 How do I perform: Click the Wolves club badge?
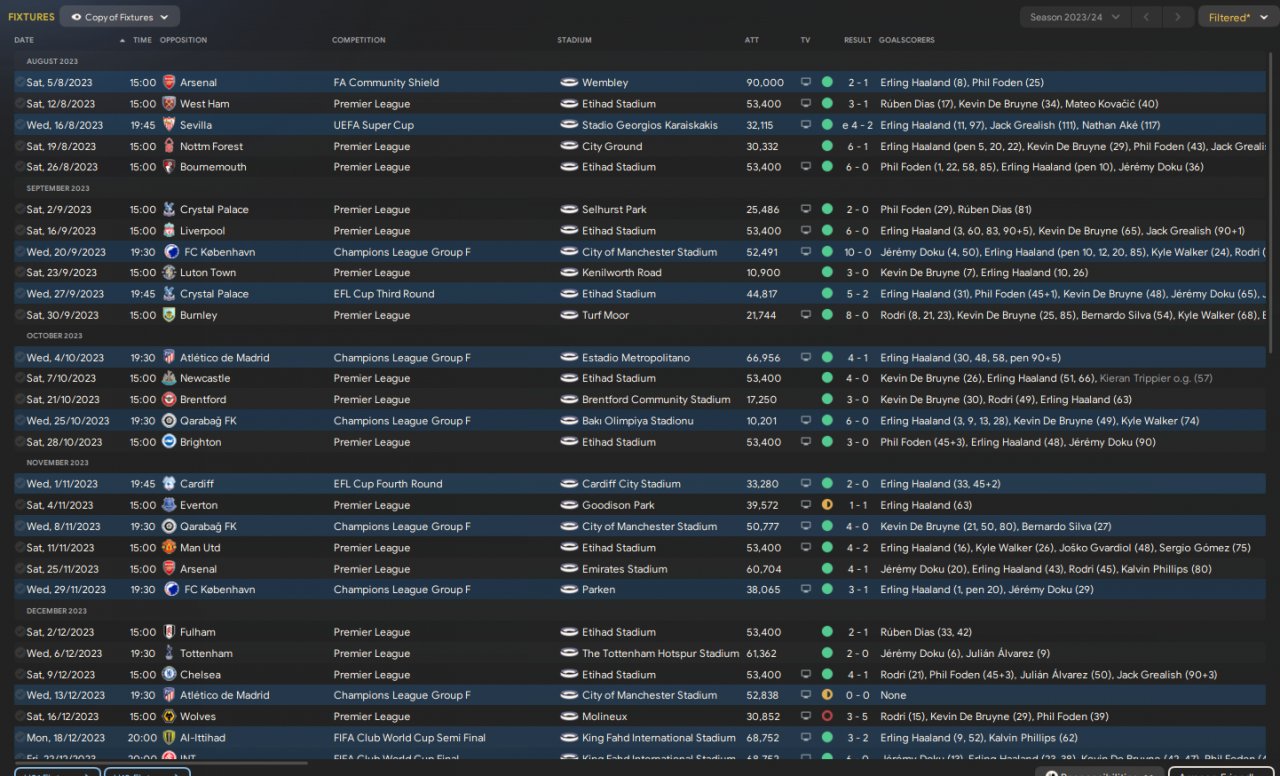pos(169,717)
